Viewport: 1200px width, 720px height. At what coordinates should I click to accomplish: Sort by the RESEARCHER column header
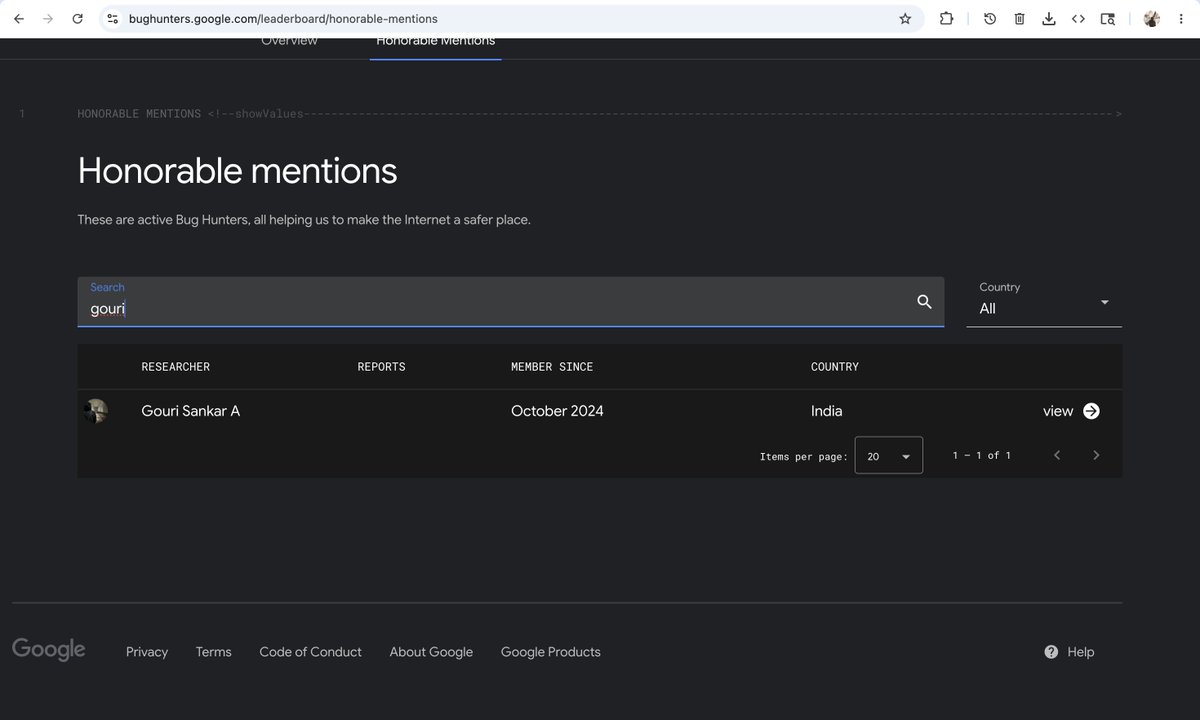[x=176, y=367]
